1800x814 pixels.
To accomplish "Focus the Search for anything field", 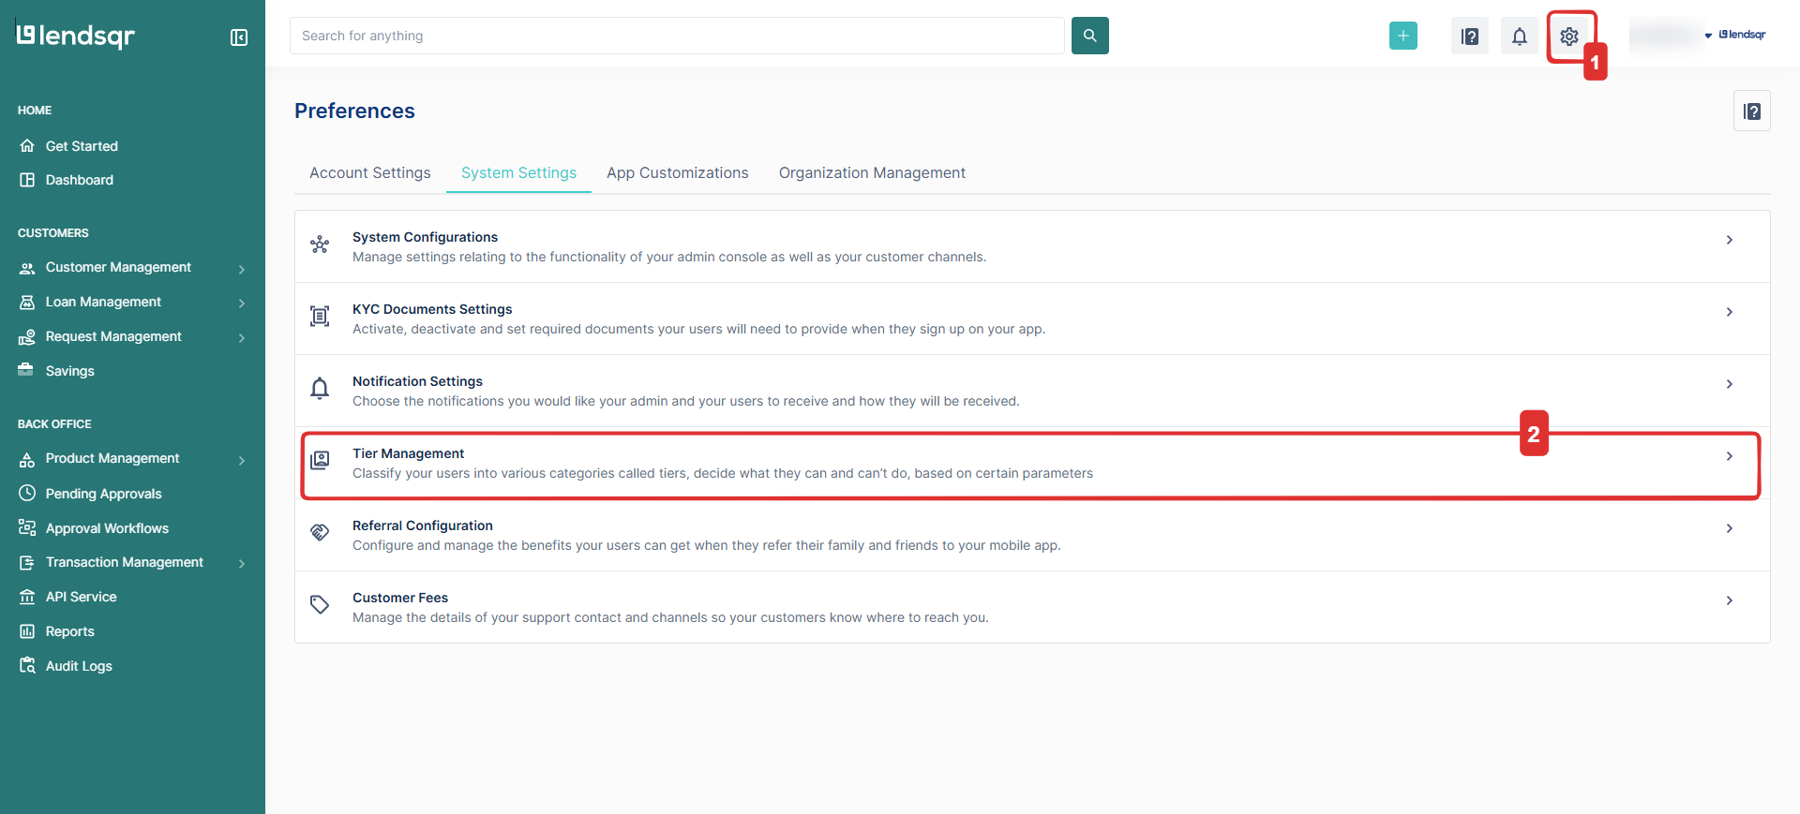I will [676, 36].
